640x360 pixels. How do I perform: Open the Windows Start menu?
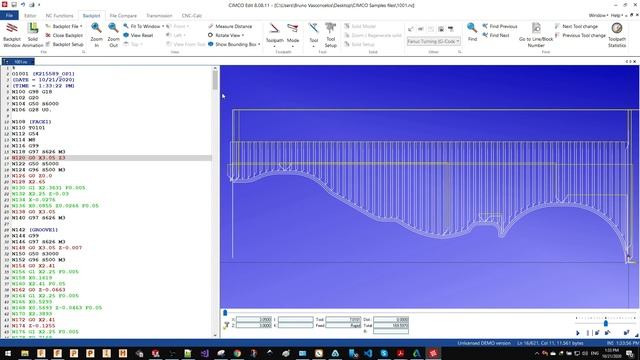click(8, 353)
